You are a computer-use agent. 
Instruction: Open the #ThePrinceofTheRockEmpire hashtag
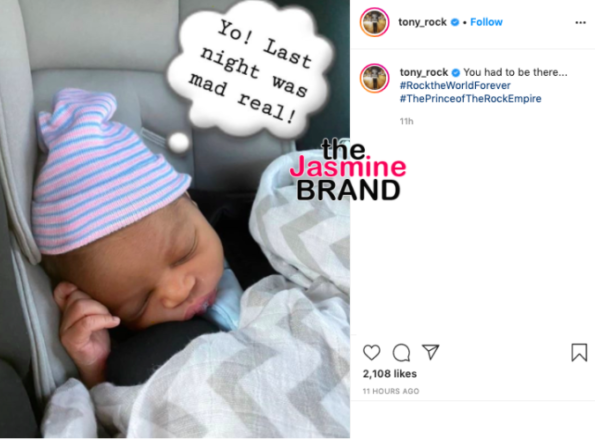coord(471,99)
